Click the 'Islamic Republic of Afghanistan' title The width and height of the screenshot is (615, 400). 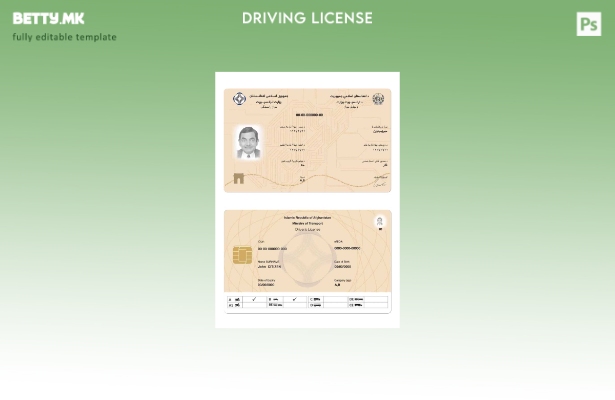(x=307, y=217)
